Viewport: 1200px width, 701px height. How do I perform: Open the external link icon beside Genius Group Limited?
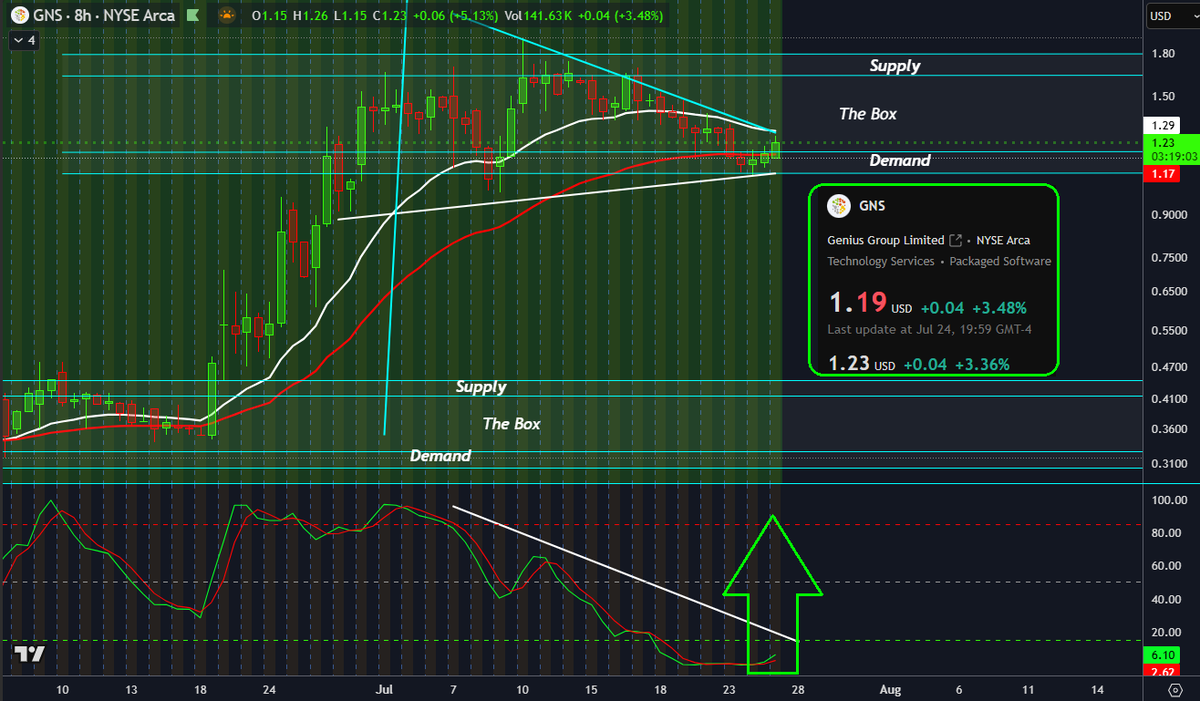[955, 240]
